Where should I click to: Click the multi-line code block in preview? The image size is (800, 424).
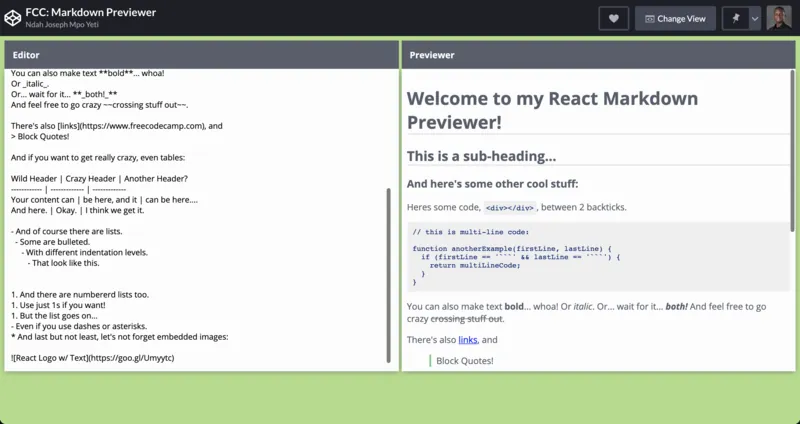tap(598, 257)
